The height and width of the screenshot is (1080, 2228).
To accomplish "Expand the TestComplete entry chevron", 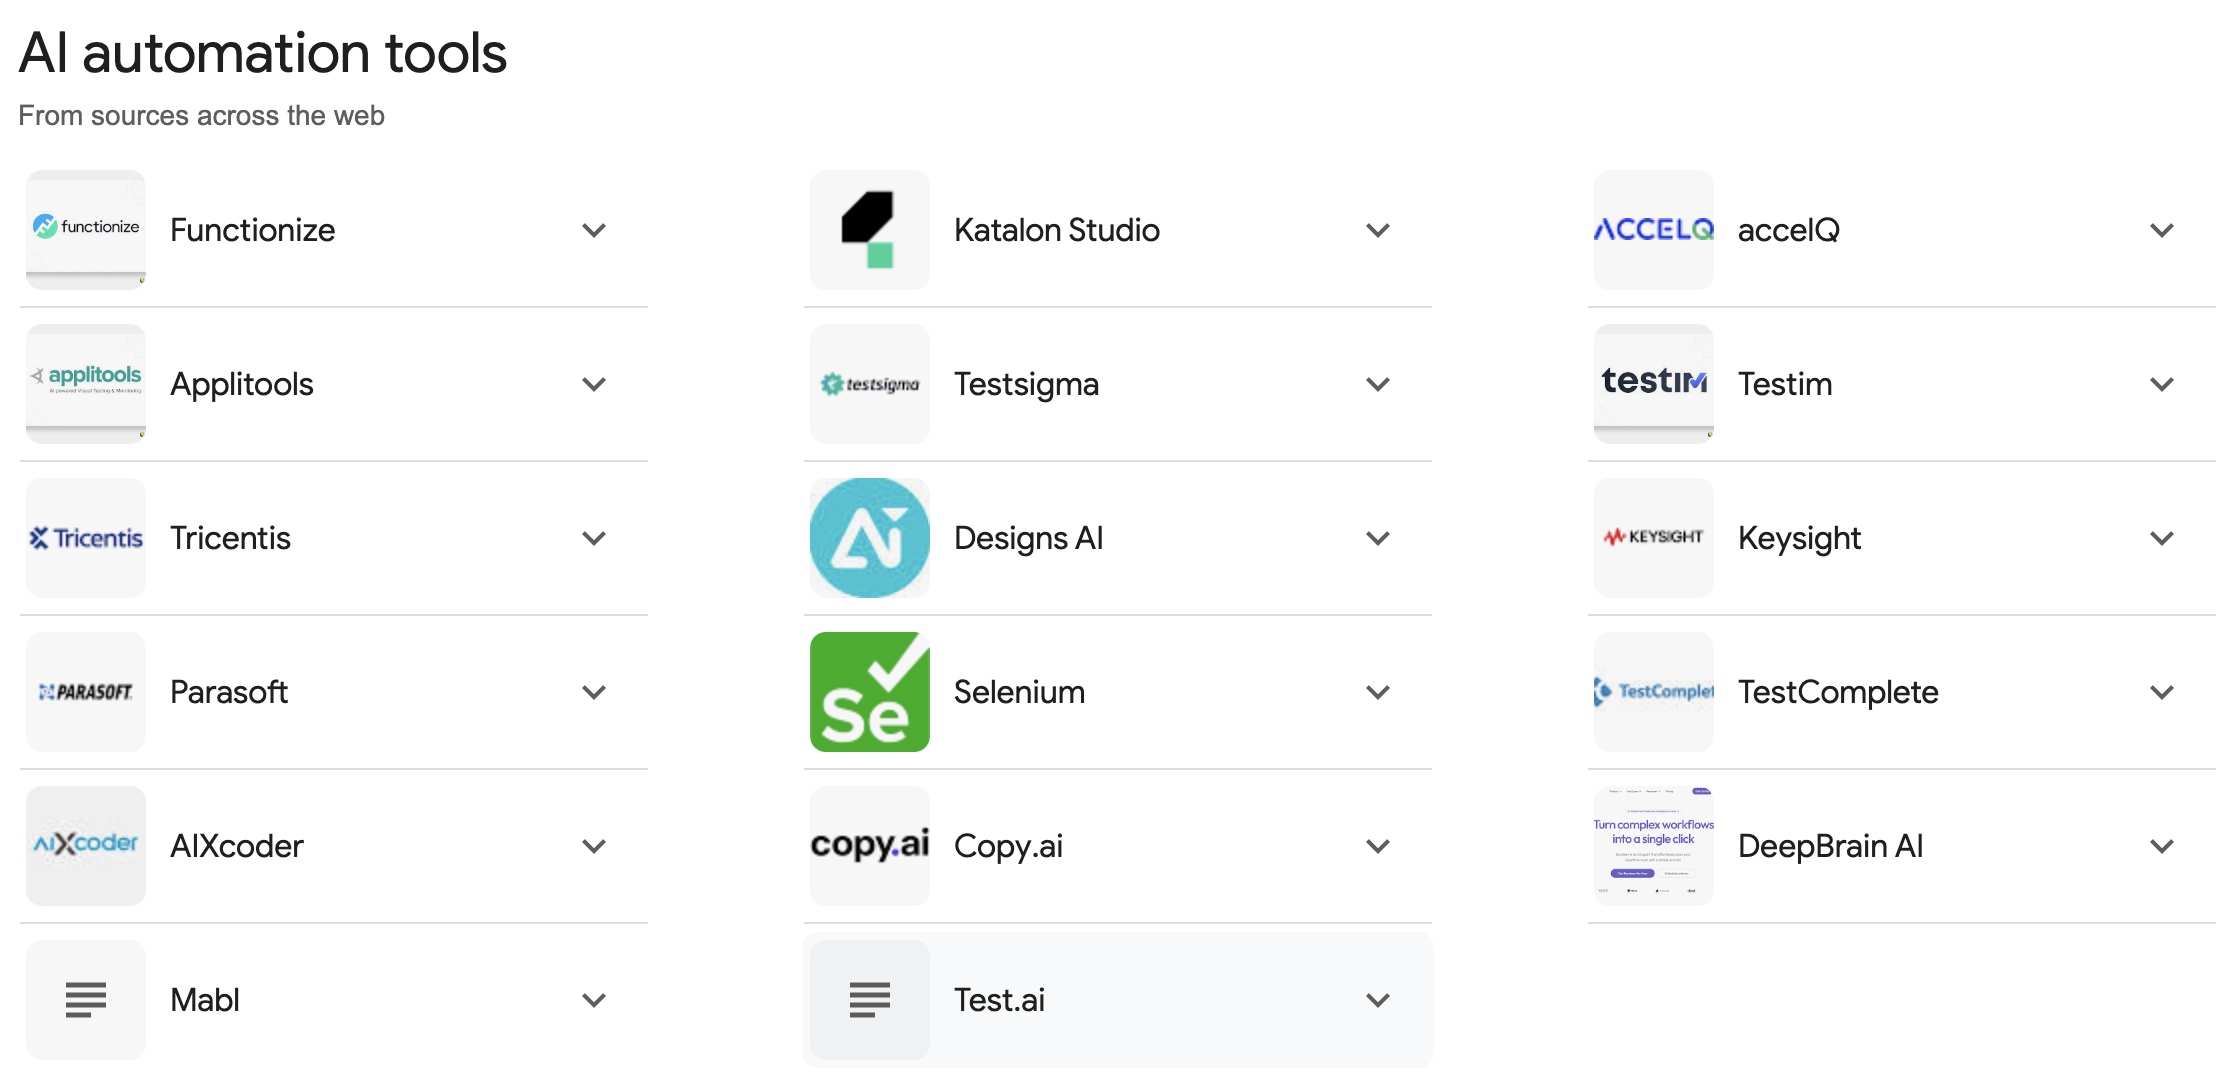I will (x=2162, y=692).
